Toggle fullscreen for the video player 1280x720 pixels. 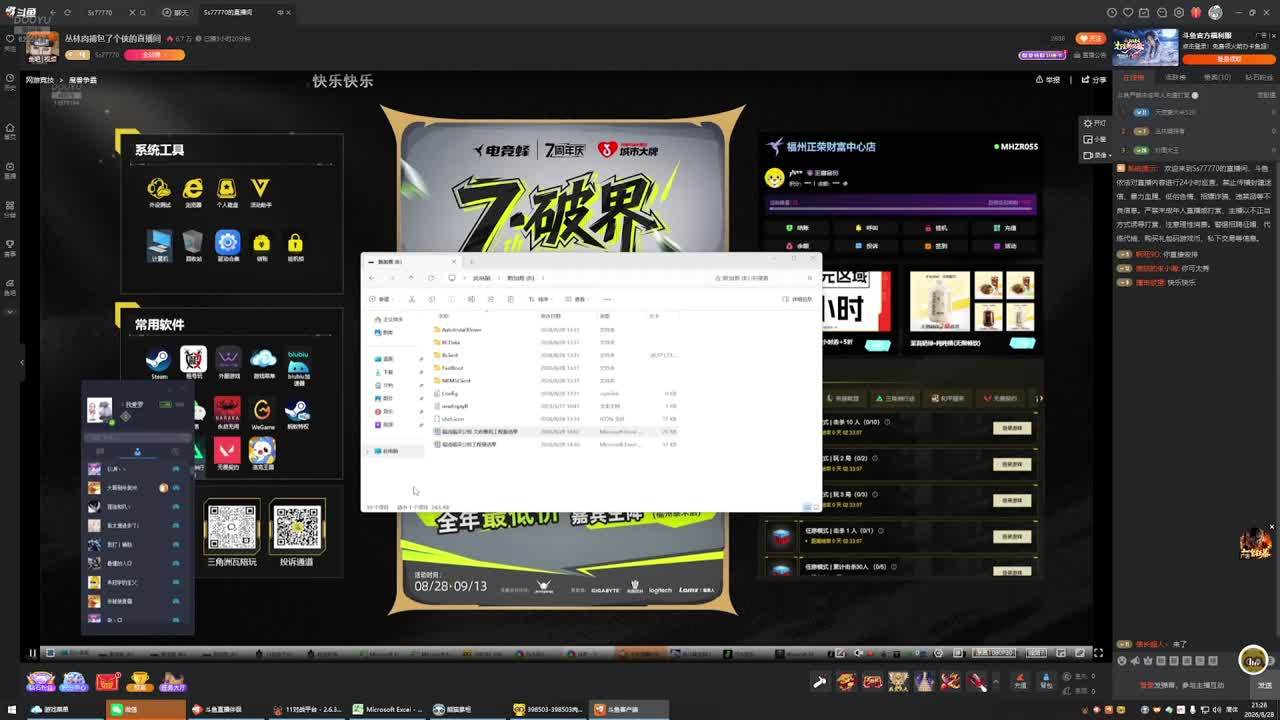(x=1098, y=653)
